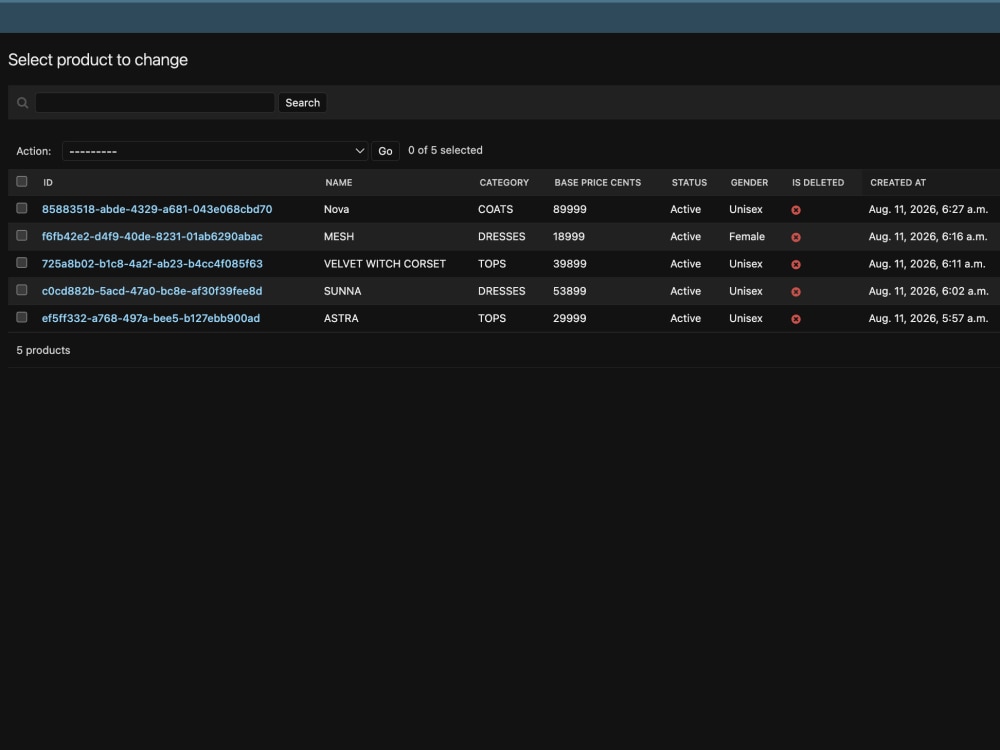1000x750 pixels.
Task: Open the Action dropdown menu
Action: click(215, 151)
